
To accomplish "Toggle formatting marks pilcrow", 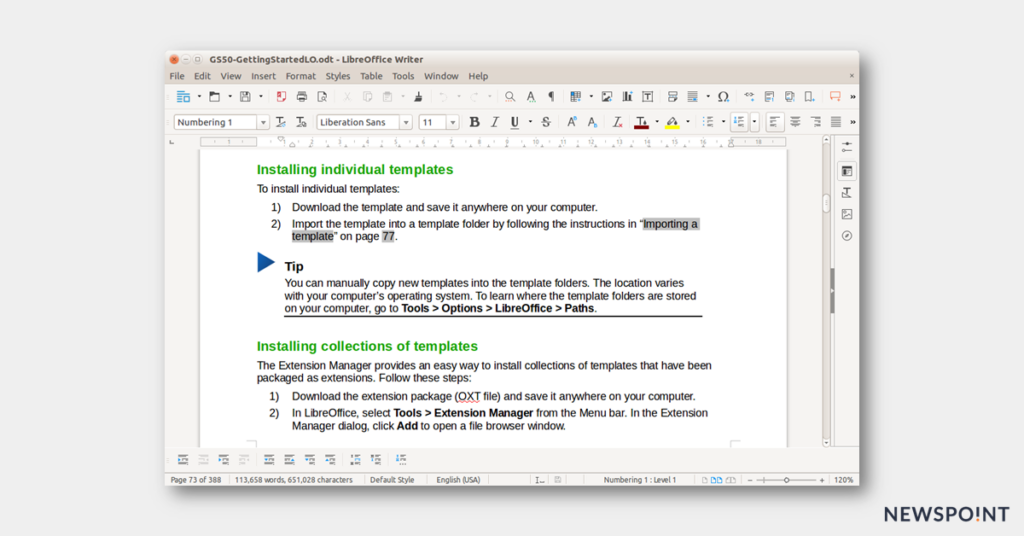I will pos(551,97).
